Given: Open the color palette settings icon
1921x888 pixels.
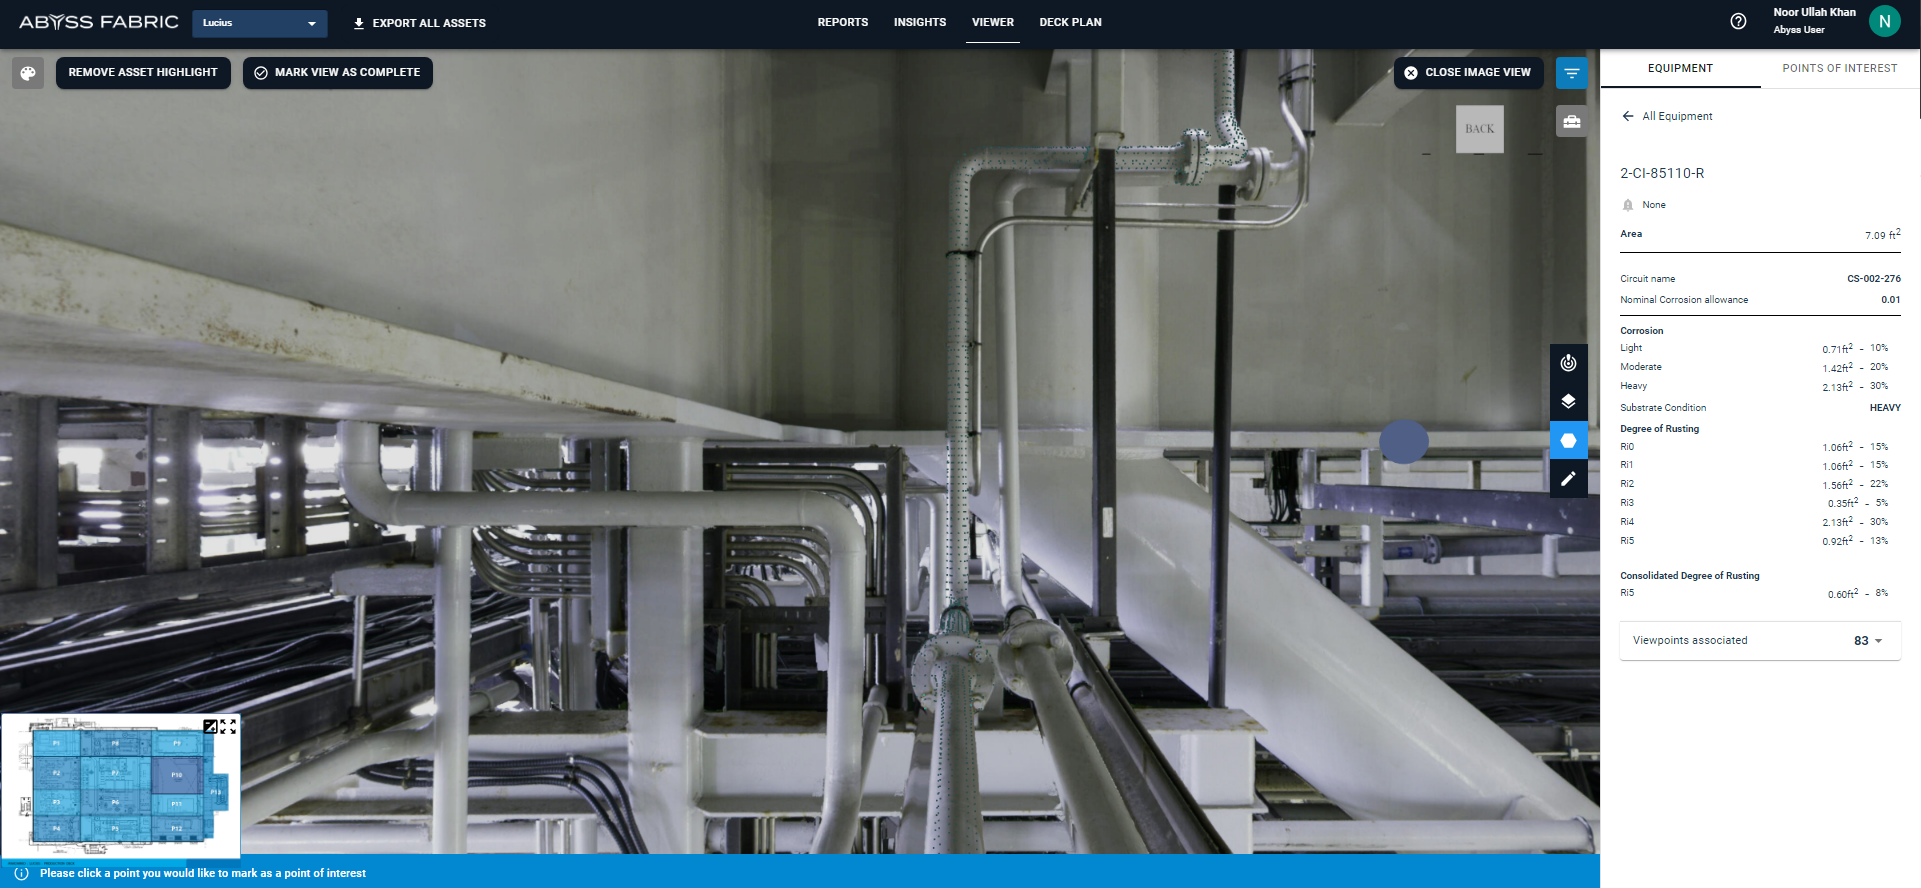Looking at the screenshot, I should 28,73.
